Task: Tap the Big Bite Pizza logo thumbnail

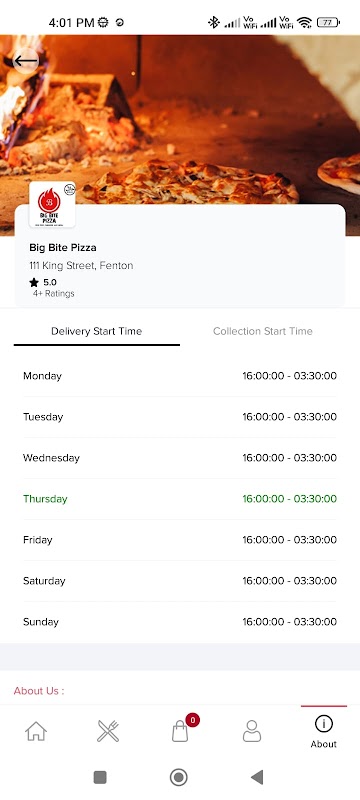Action: [52, 205]
